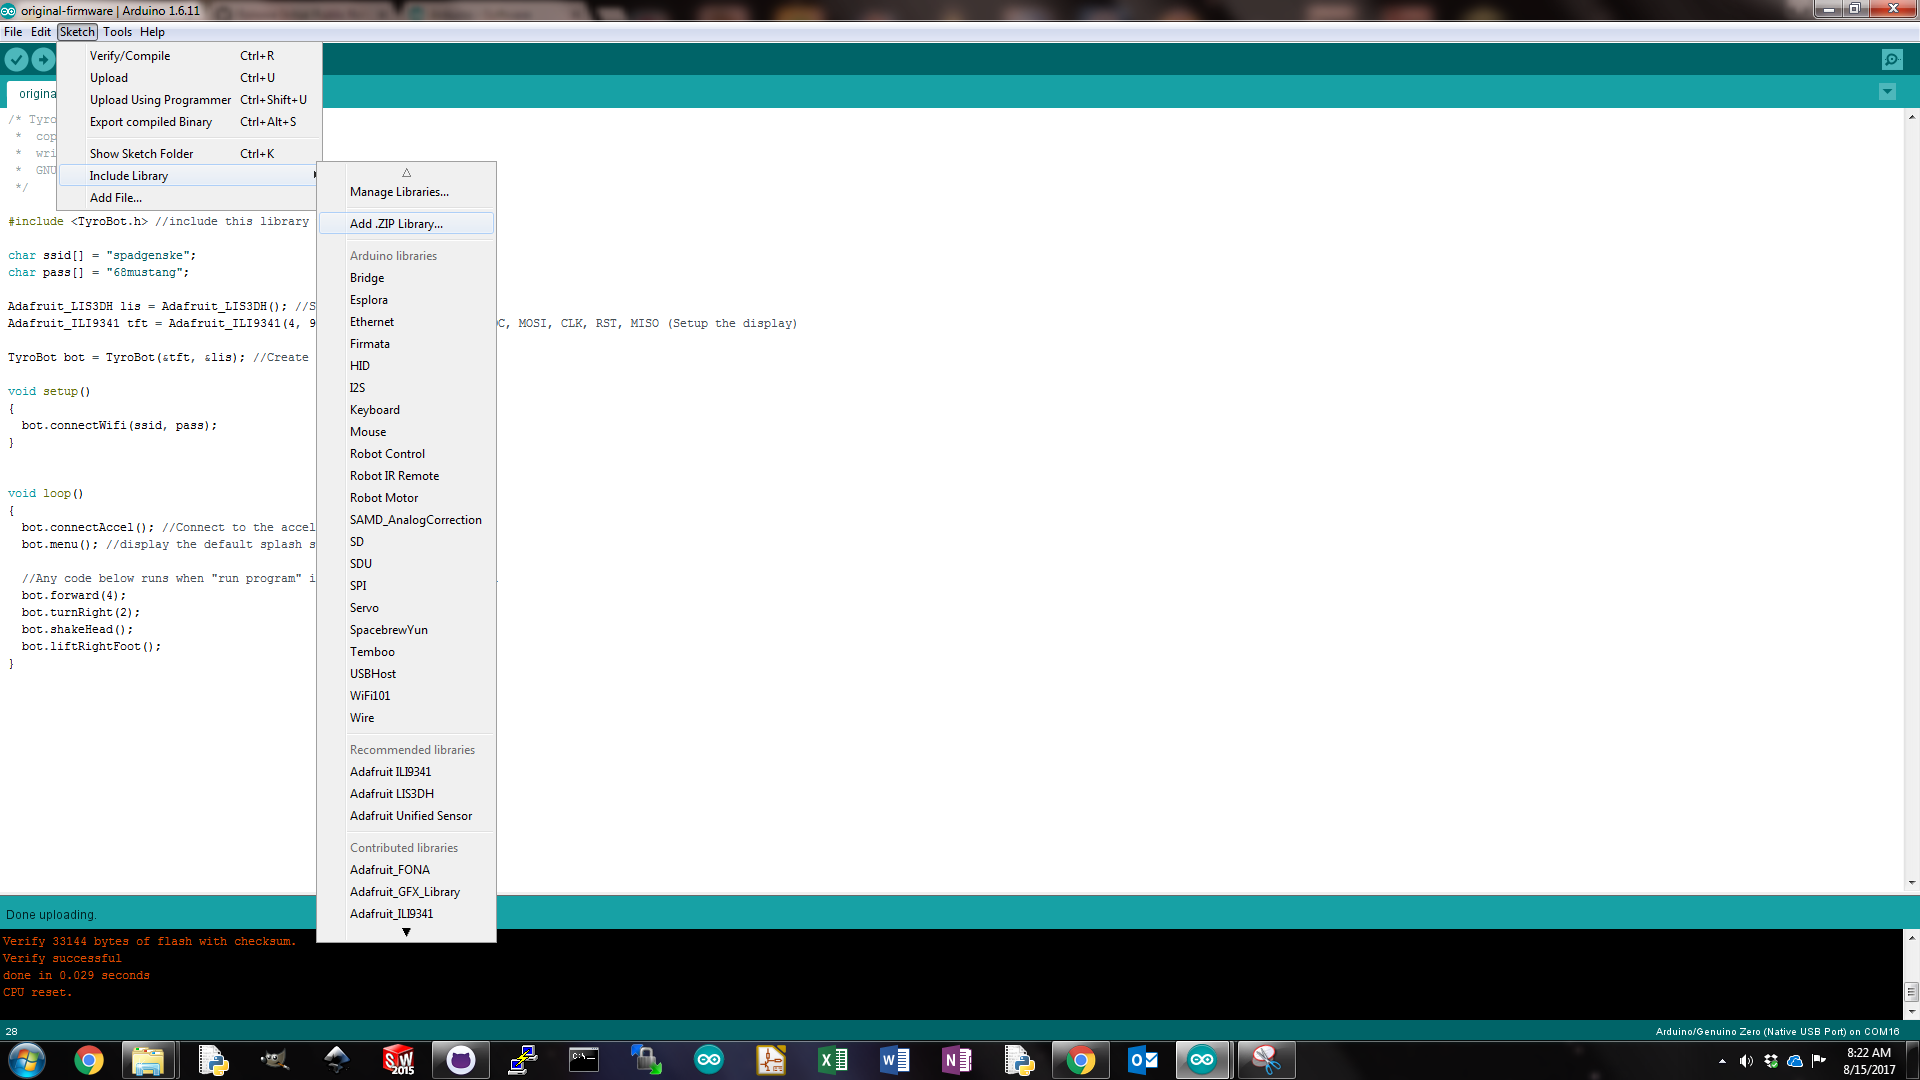This screenshot has width=1920, height=1080.
Task: Include the Adafruit_GFX_Library
Action: (405, 892)
